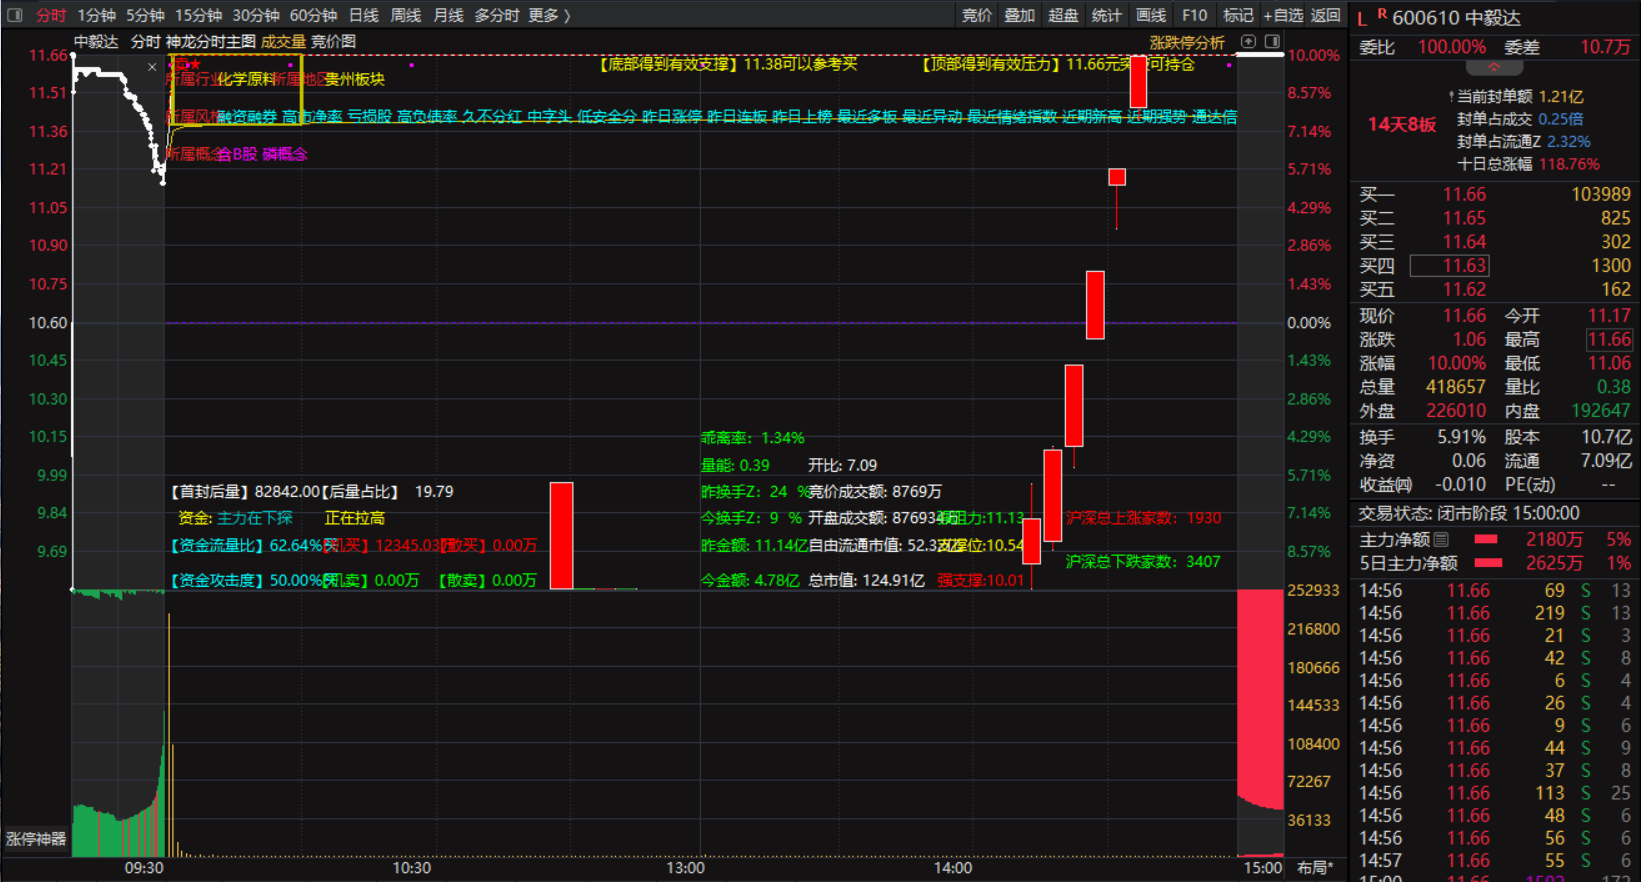Open the 布局 layout menu
Viewport: 1641px width, 882px height.
[1314, 867]
